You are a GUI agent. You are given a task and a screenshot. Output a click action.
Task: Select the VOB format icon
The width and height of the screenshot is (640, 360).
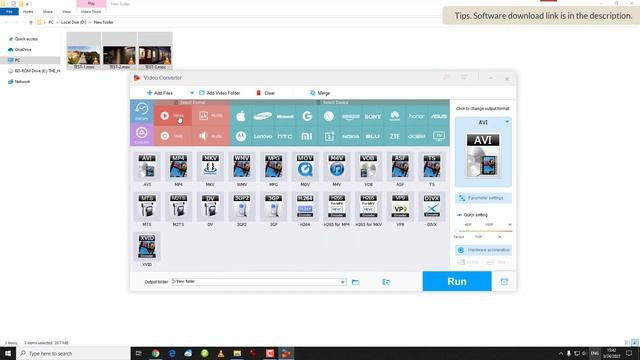(x=368, y=167)
